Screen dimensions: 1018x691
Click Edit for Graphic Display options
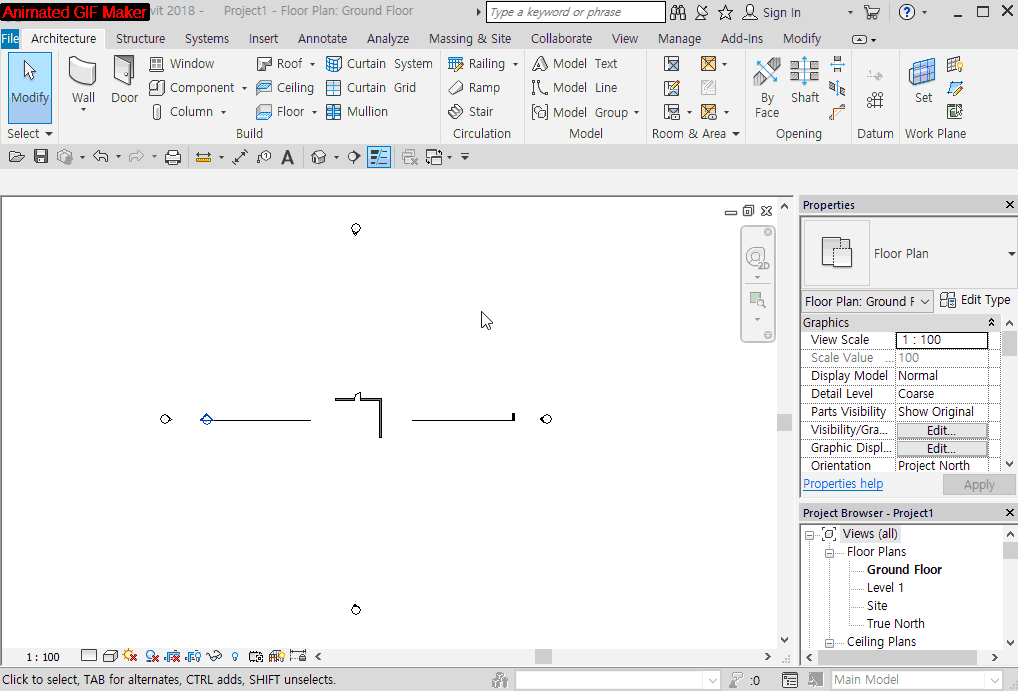[x=941, y=449]
